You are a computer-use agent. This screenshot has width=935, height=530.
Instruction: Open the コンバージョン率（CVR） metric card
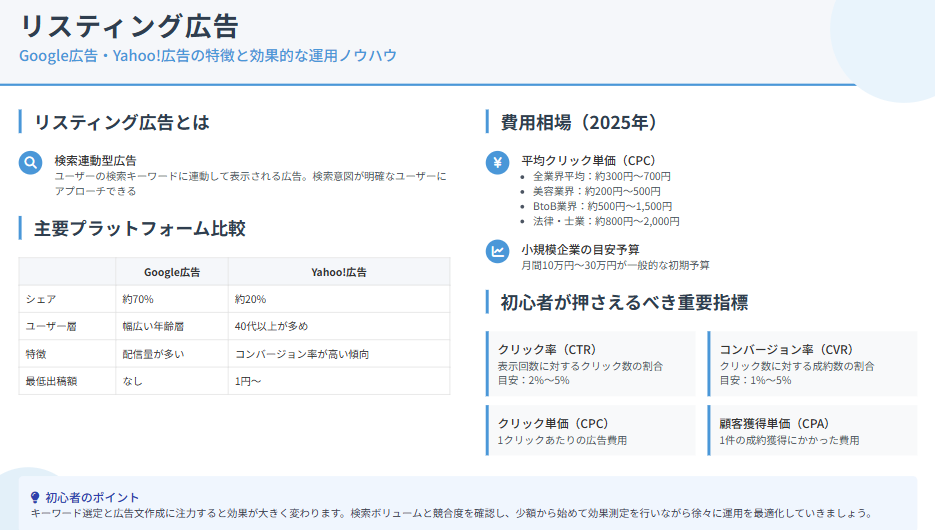(x=812, y=364)
